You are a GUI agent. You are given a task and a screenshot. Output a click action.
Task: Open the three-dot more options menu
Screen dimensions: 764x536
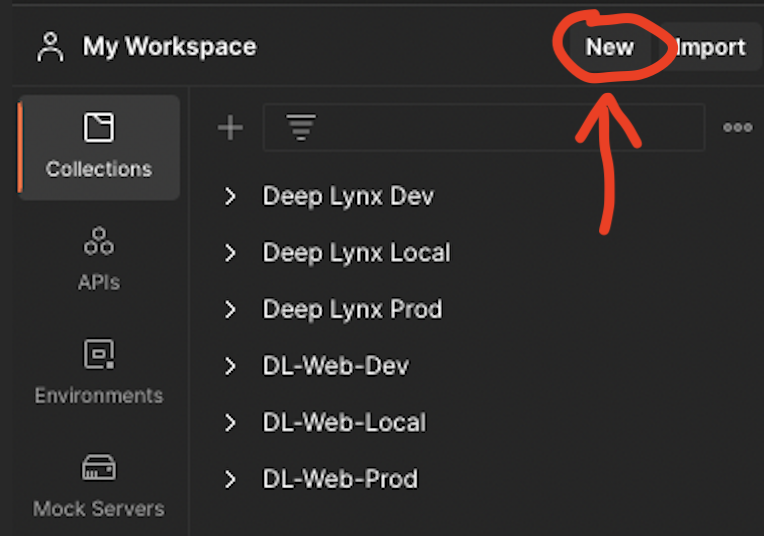point(737,127)
